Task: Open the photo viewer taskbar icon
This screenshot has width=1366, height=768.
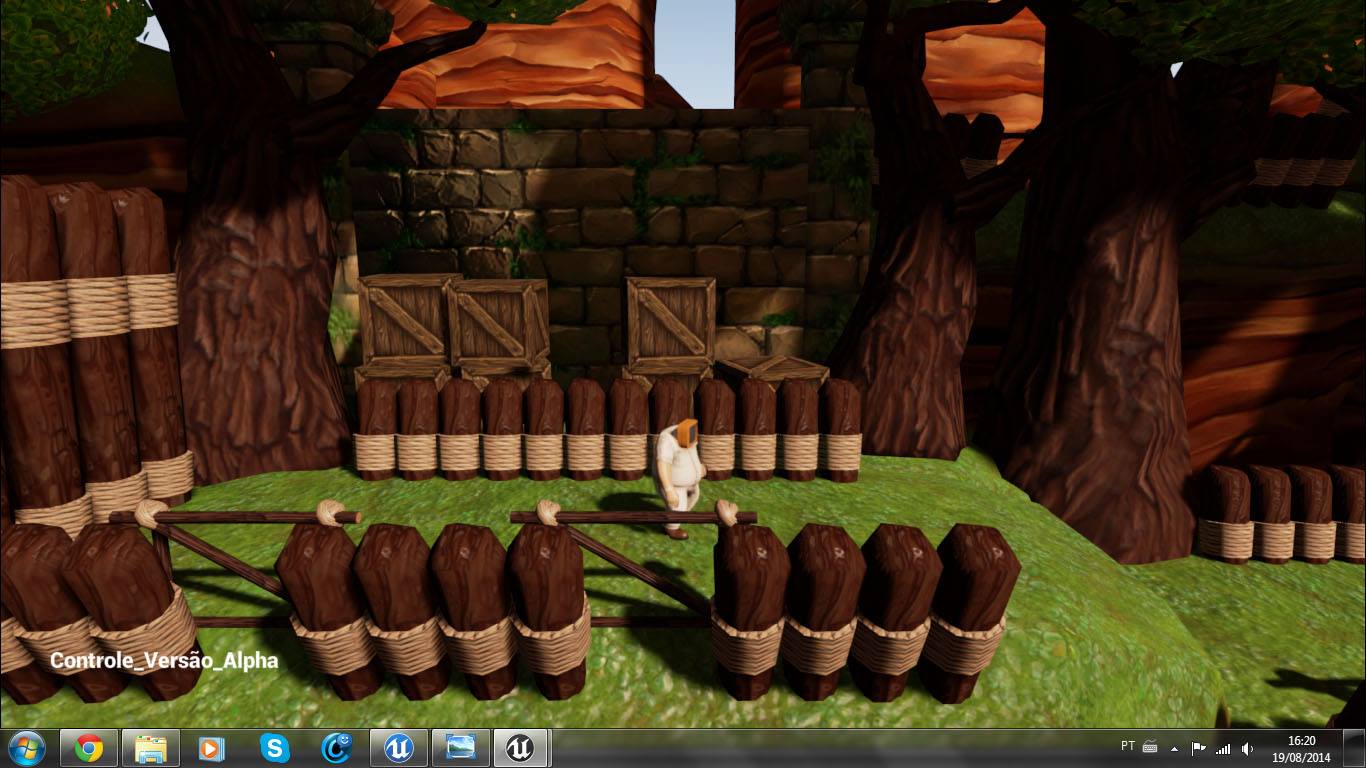Action: (x=461, y=748)
